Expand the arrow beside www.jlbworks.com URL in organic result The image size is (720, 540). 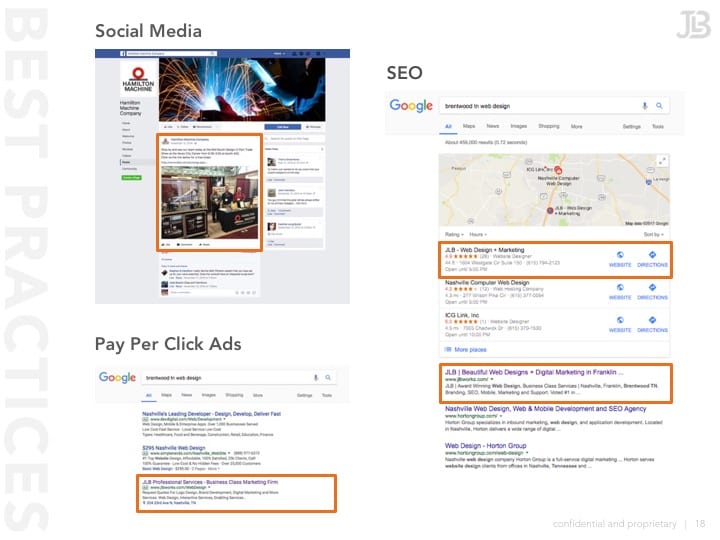point(492,379)
